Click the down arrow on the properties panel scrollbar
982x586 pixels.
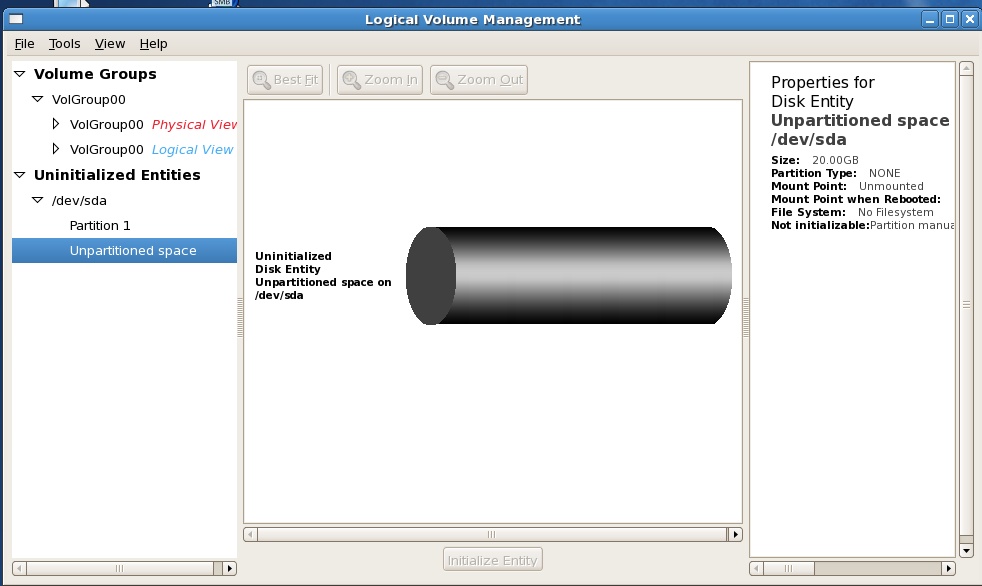966,550
